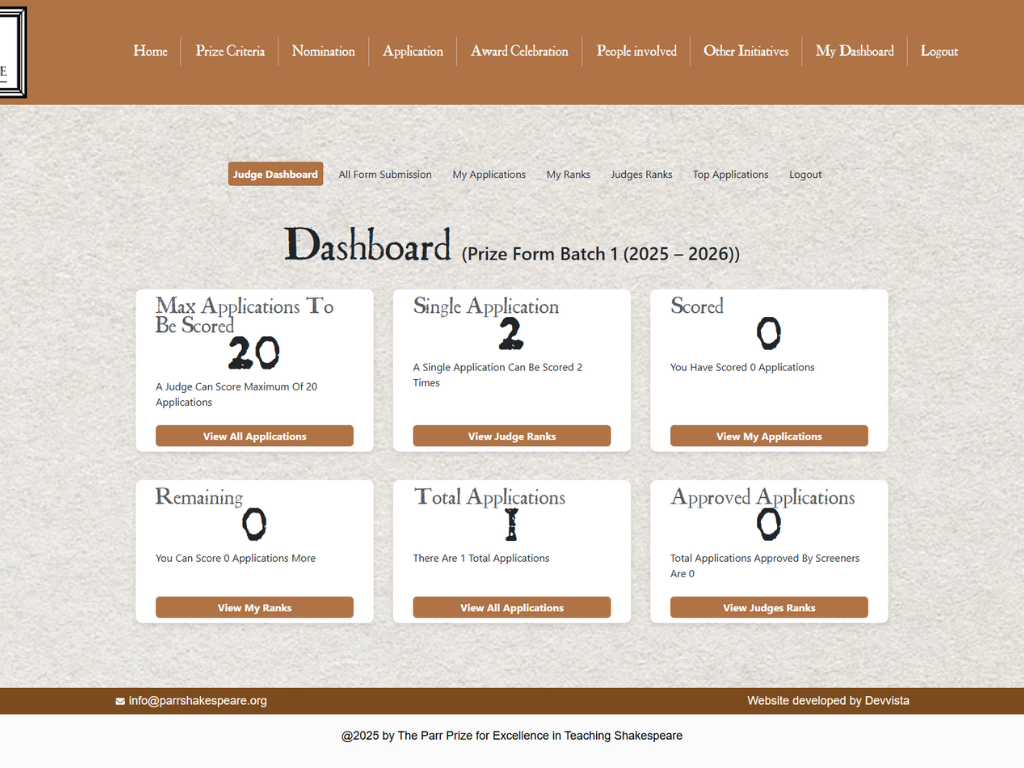Click the site logo in the header

[13, 52]
